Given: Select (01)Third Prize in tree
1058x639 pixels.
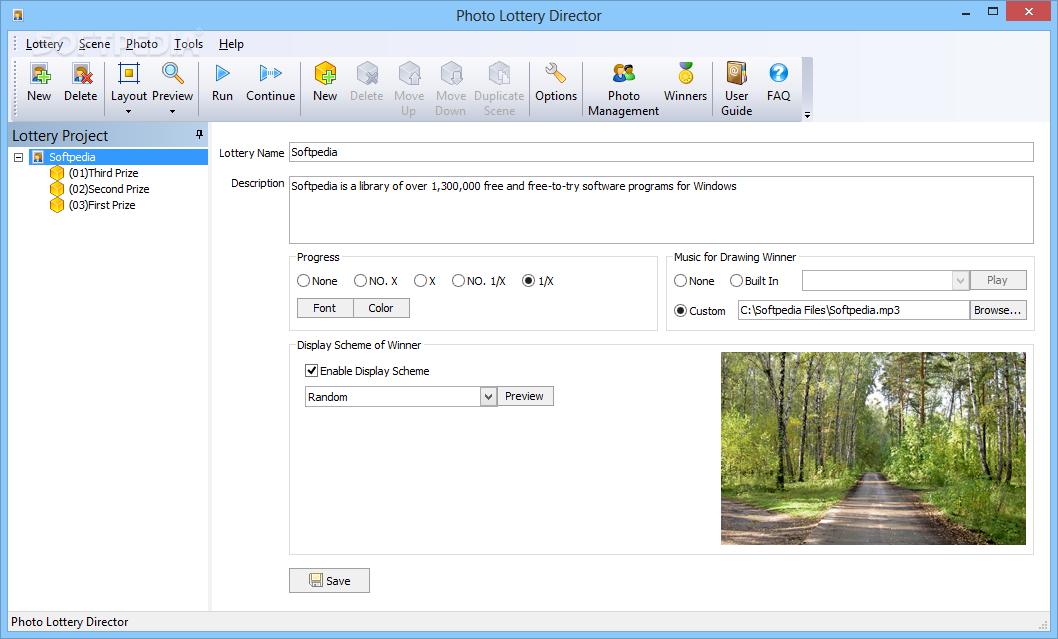Looking at the screenshot, I should [103, 173].
